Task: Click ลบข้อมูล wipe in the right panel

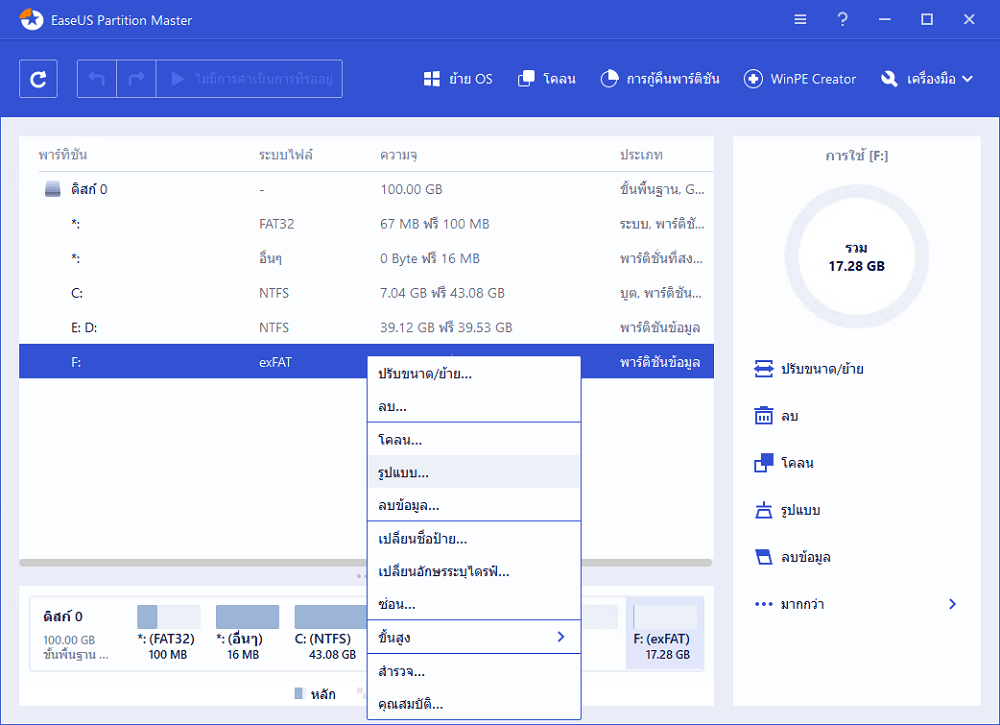Action: (x=792, y=557)
